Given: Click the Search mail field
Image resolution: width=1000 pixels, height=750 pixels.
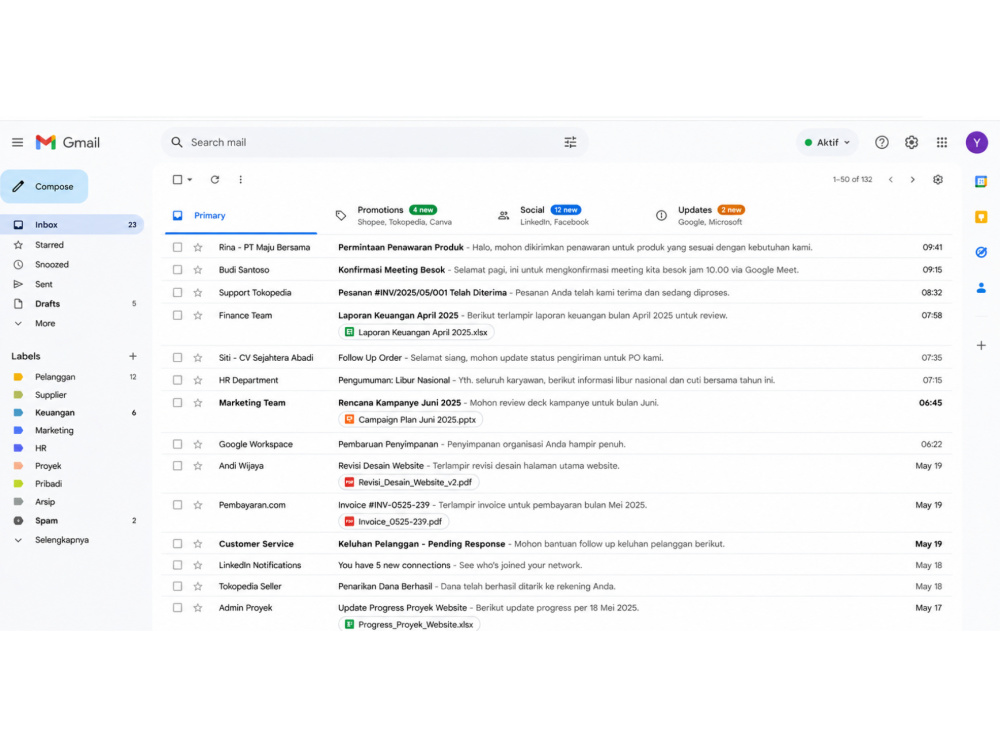Looking at the screenshot, I should [x=374, y=142].
